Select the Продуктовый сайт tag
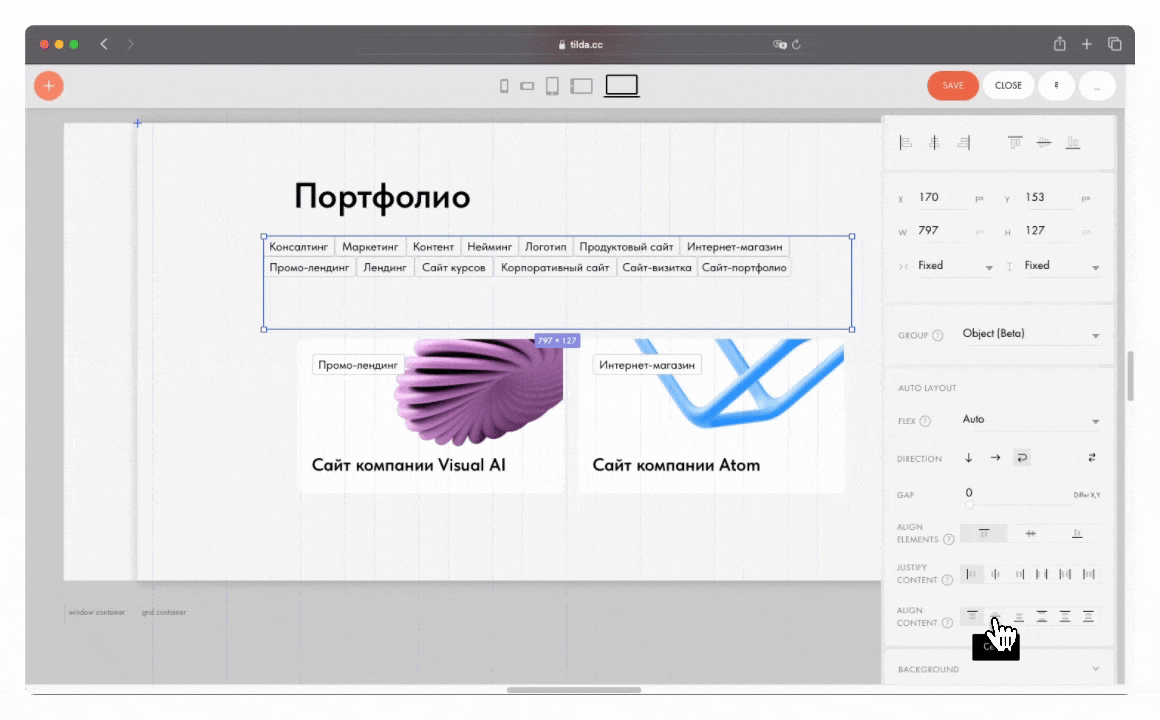 (626, 247)
